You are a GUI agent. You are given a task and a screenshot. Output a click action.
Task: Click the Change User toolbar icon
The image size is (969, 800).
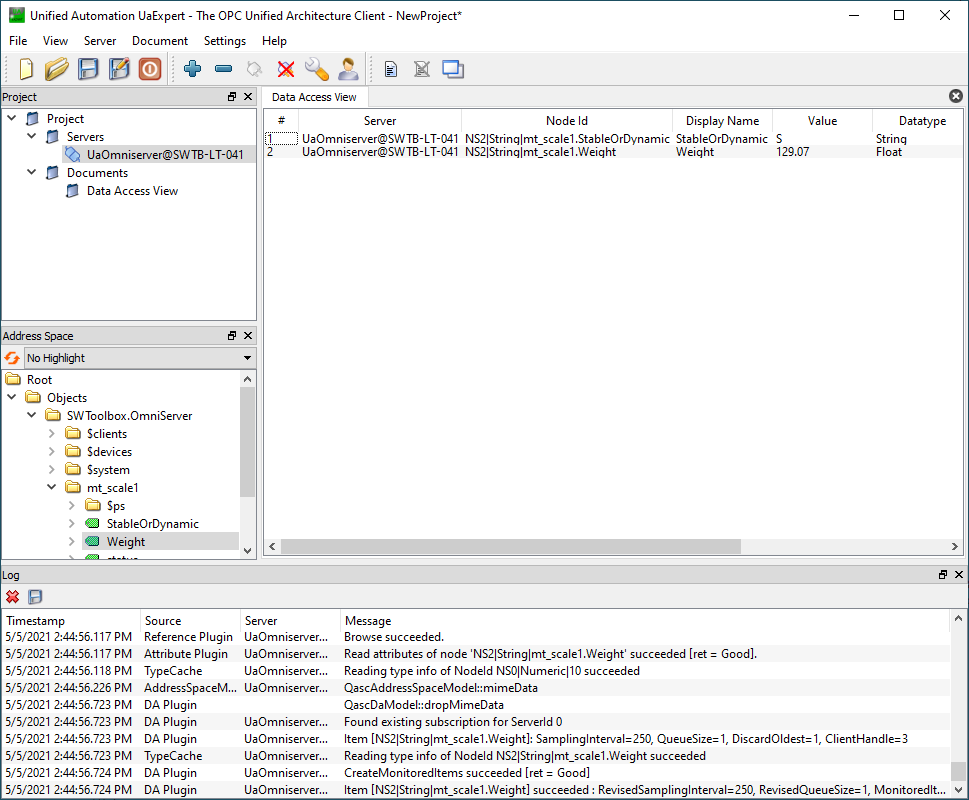[349, 69]
